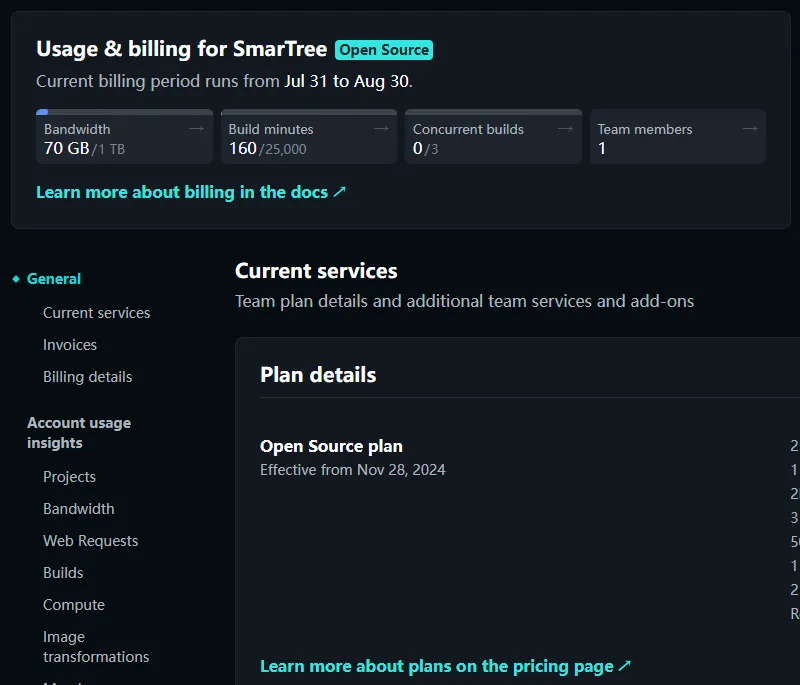Click the arrow icon on Build minutes card
The image size is (800, 685).
pos(381,129)
